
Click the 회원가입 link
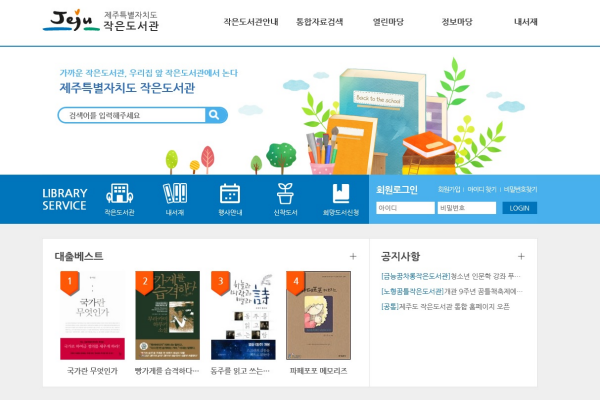[449, 189]
